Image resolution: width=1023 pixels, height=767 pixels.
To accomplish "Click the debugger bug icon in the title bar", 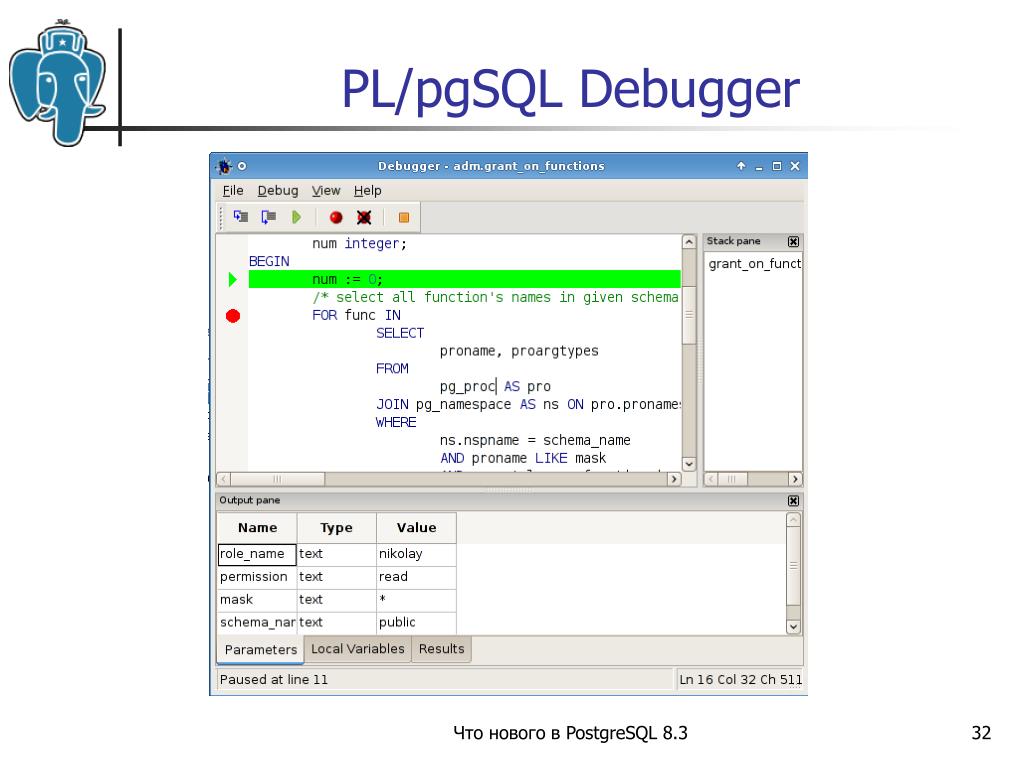I will coord(224,166).
